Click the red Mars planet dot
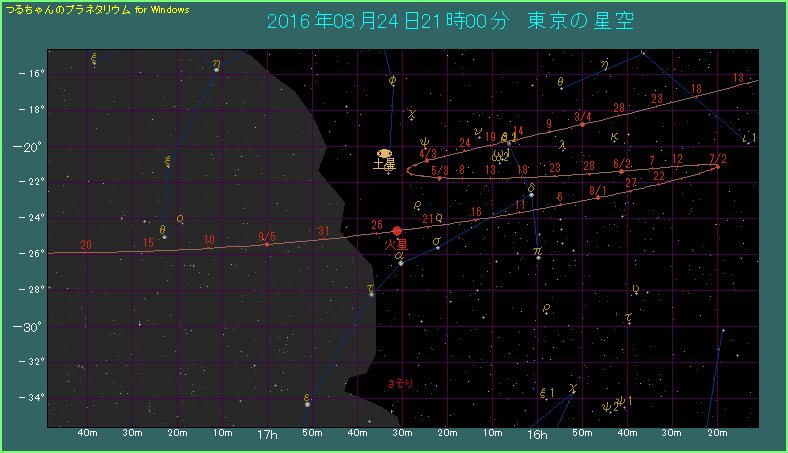788x453 pixels. 397,231
